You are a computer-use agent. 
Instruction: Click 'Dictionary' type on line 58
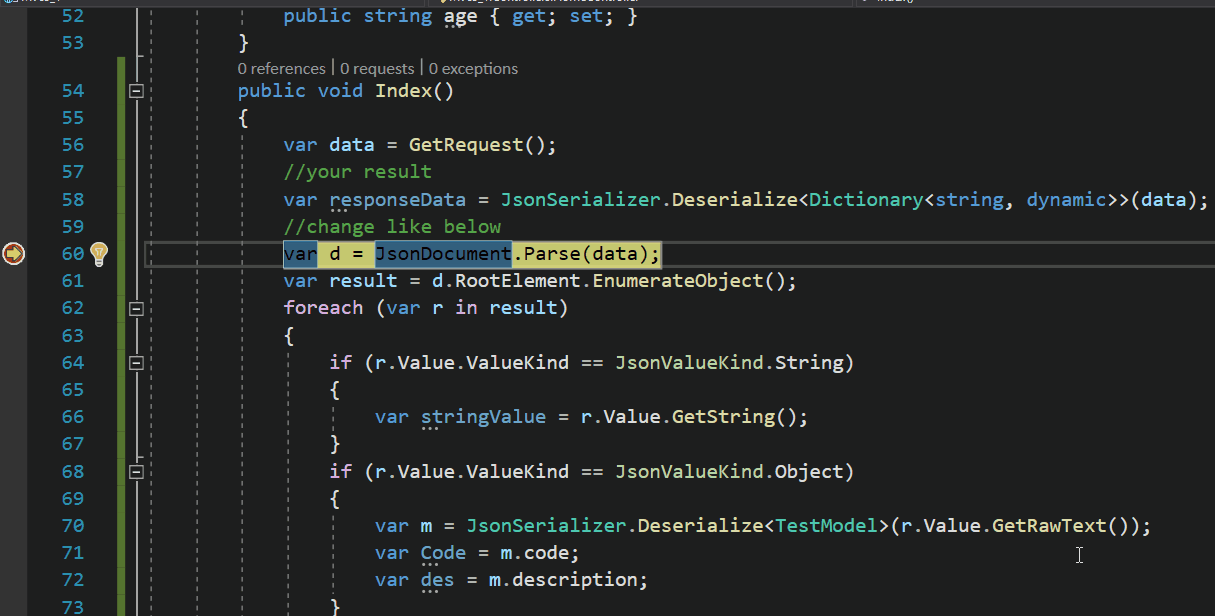point(866,199)
